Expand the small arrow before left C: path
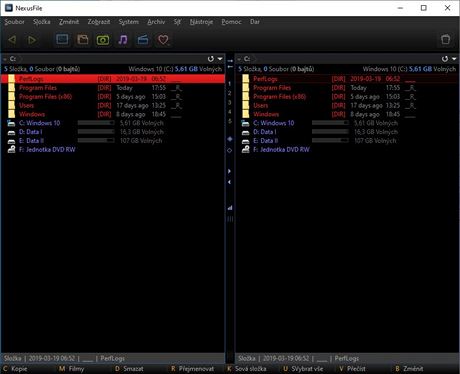 (x=5, y=59)
